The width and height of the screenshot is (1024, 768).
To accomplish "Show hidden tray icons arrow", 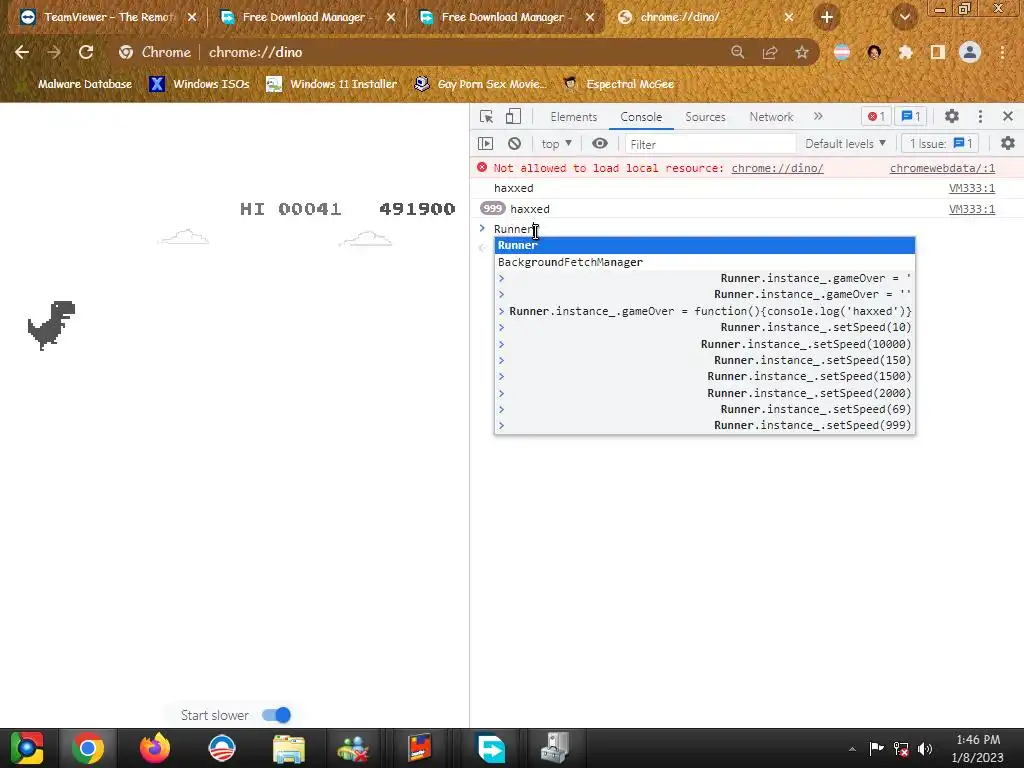I will [852, 749].
